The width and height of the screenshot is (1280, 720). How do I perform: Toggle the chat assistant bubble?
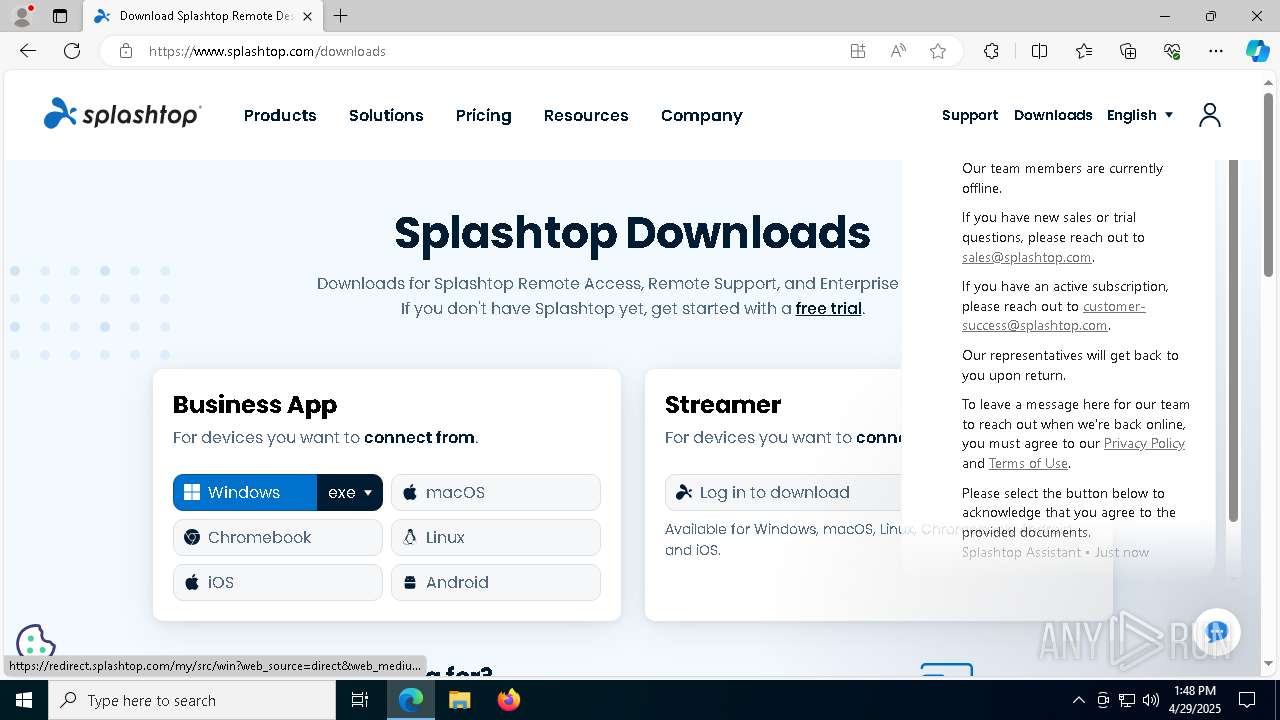coord(1216,632)
